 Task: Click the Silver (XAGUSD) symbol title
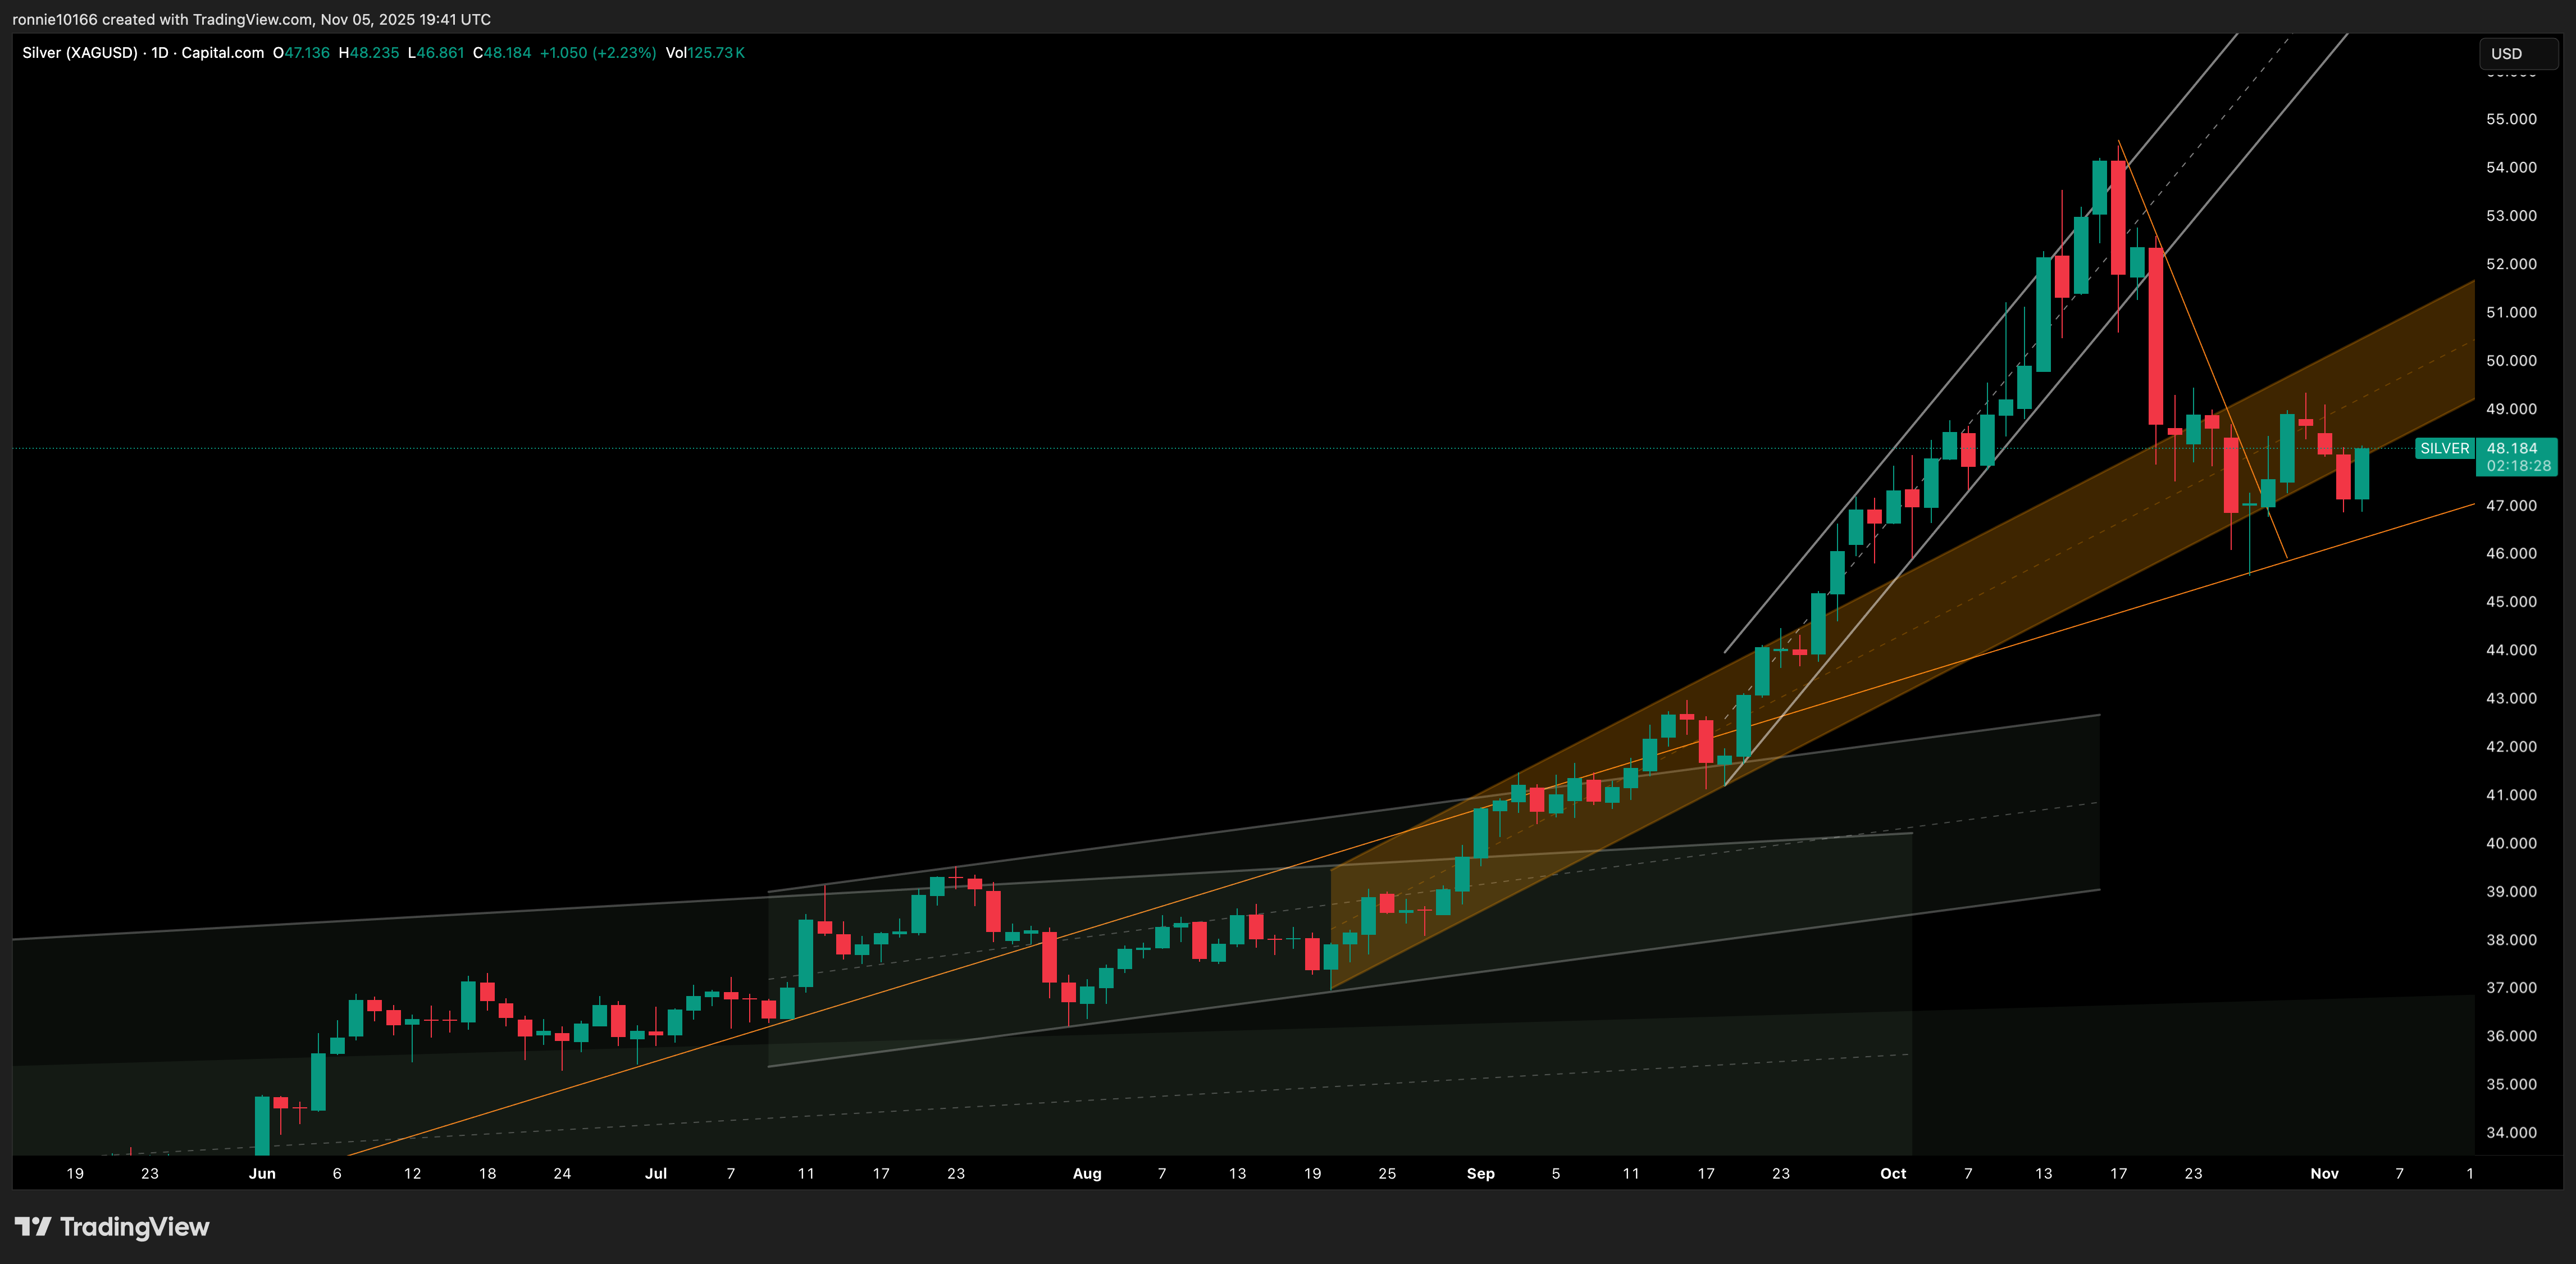click(x=80, y=53)
